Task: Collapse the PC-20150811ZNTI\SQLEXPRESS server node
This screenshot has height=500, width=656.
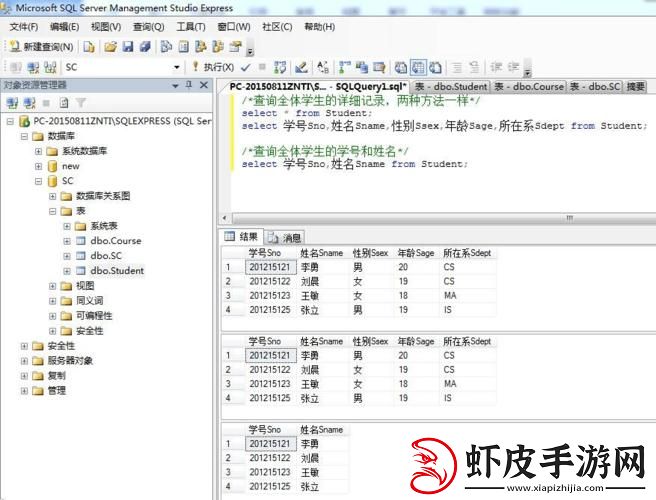Action: (10, 121)
